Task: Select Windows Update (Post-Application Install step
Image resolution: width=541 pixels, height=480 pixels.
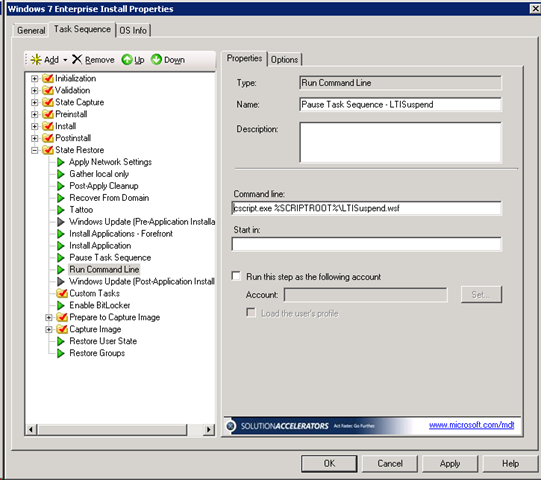Action: point(142,282)
